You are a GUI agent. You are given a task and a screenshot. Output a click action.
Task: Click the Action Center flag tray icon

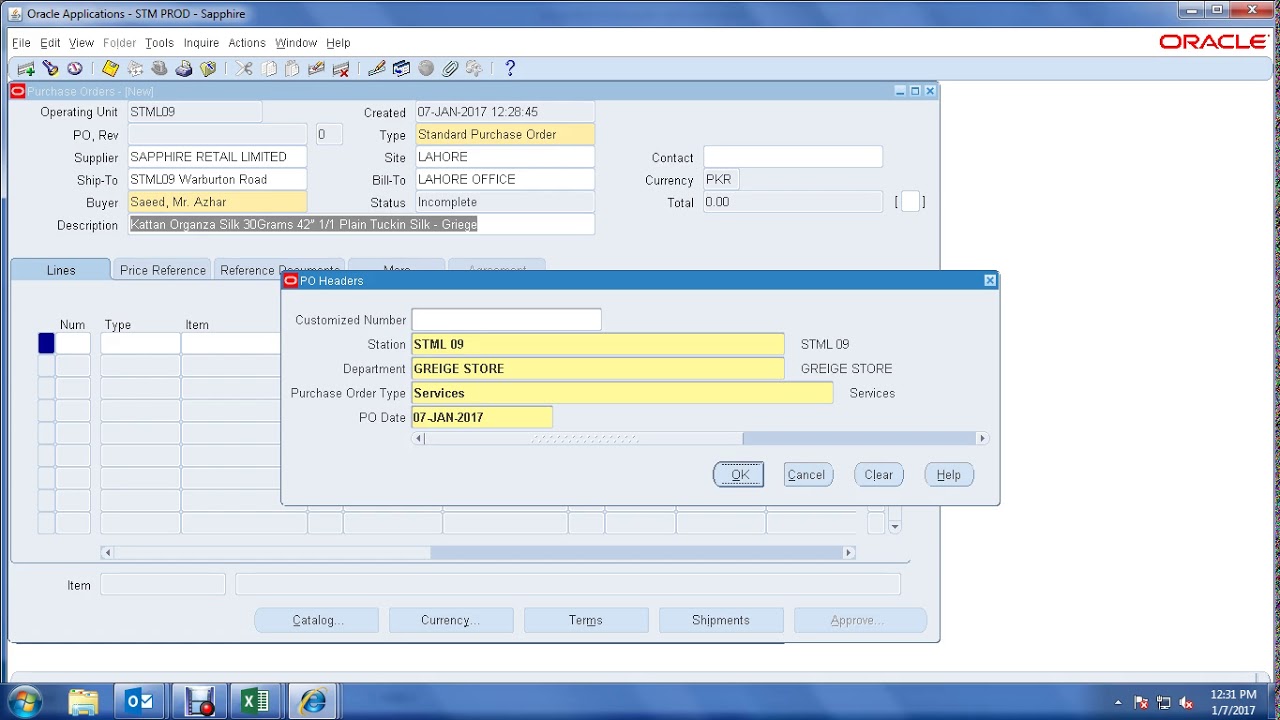click(1141, 702)
